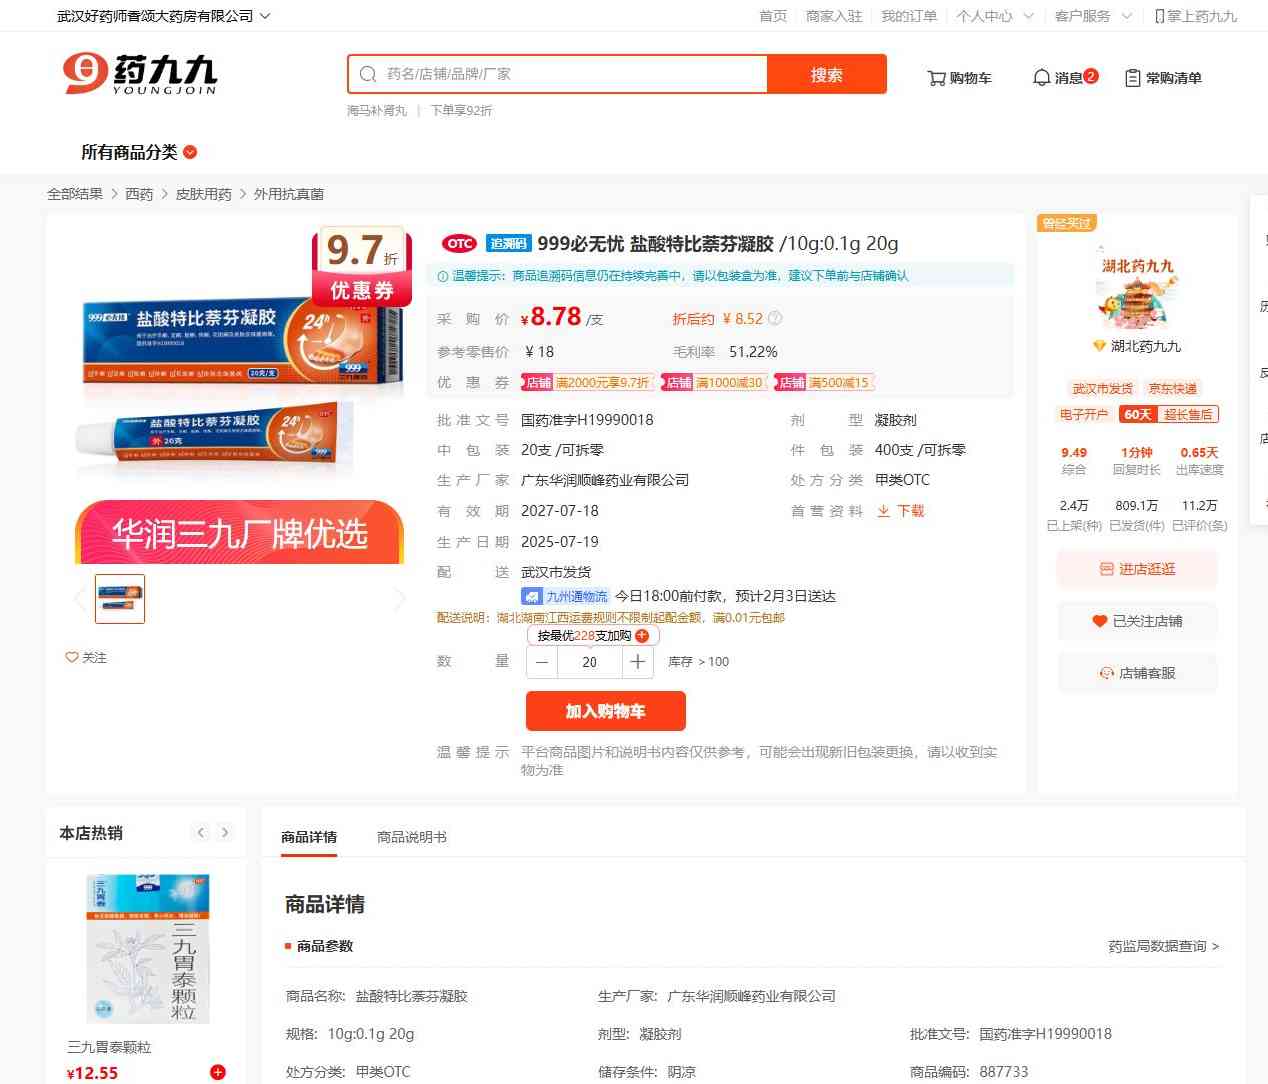This screenshot has height=1084, width=1268.
Task: Add 三九胃泰颗粒 to cart with plus icon
Action: tap(217, 1072)
